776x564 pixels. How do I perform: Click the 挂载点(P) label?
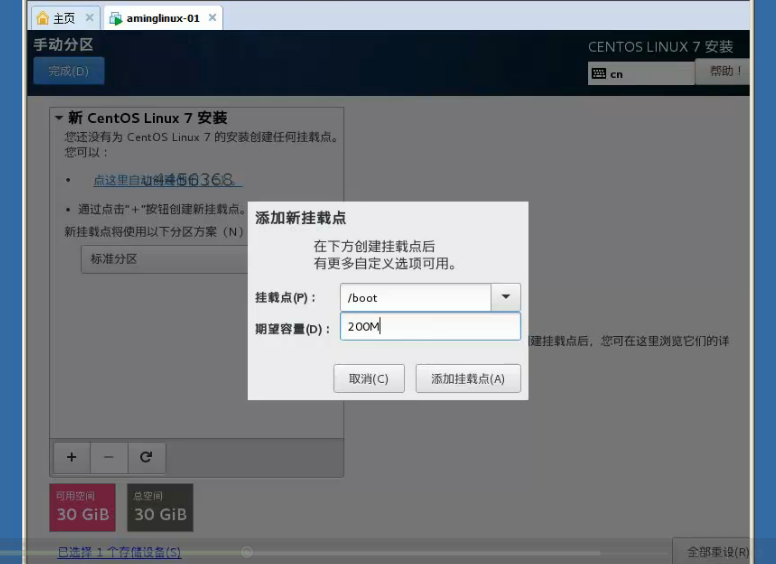[286, 298]
